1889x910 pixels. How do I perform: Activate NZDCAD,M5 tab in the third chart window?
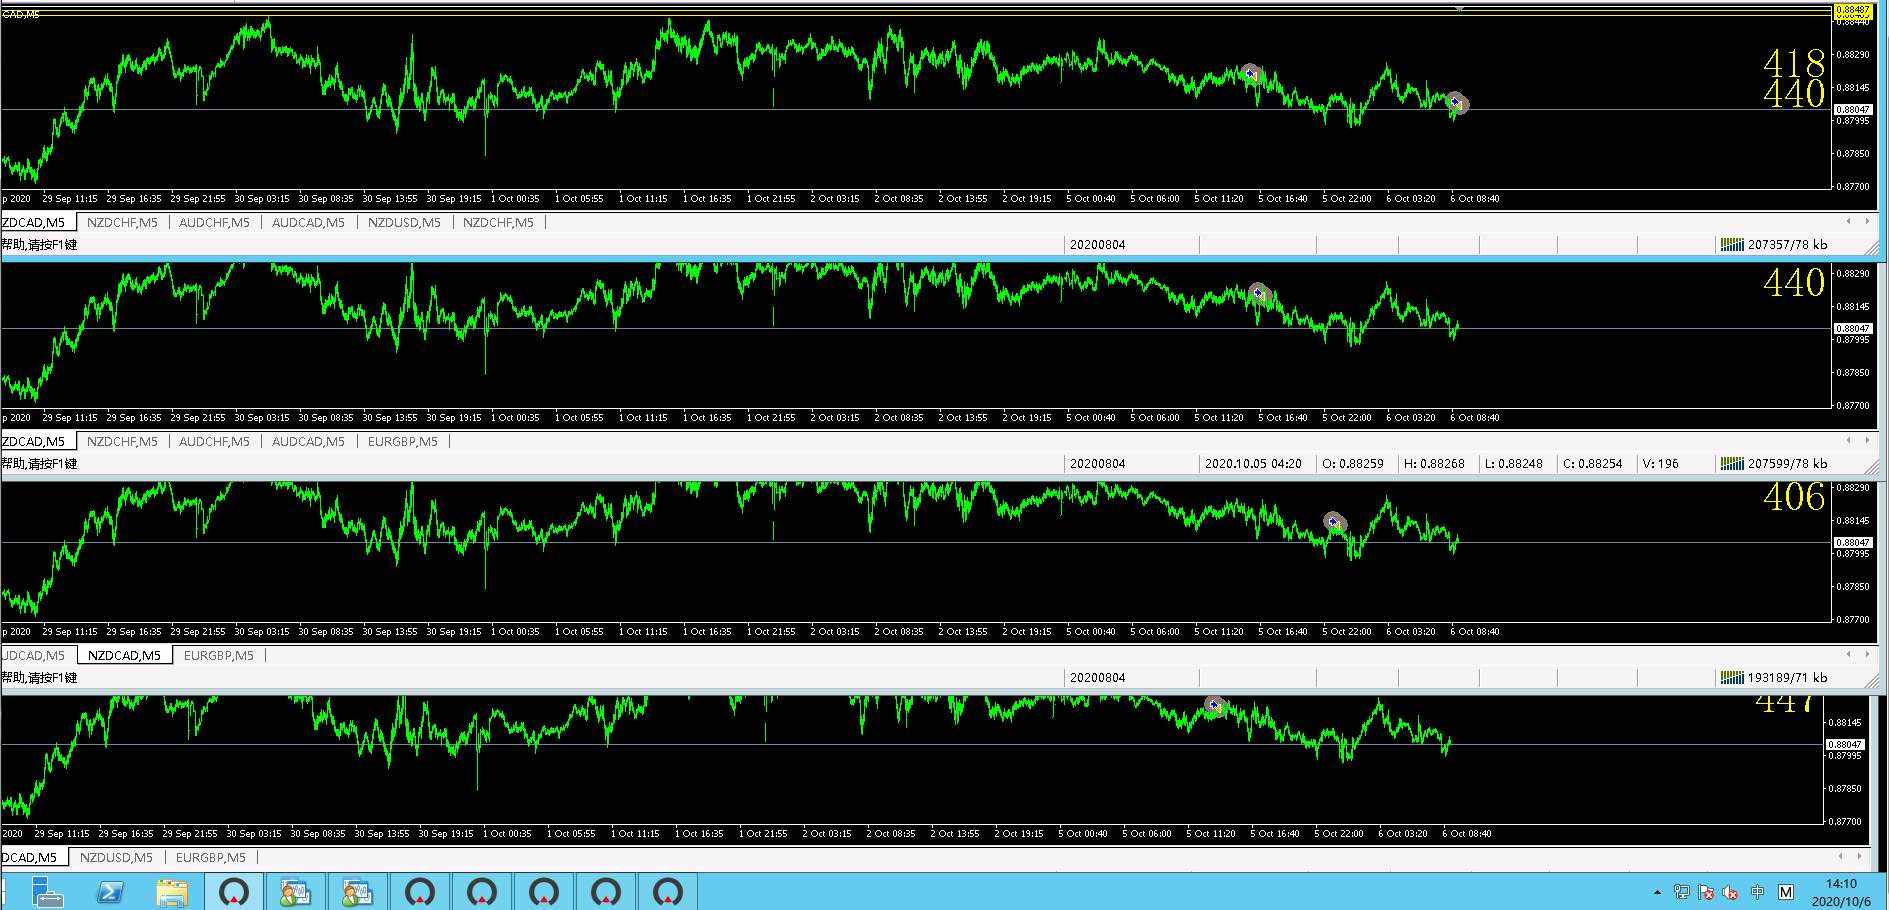point(124,655)
